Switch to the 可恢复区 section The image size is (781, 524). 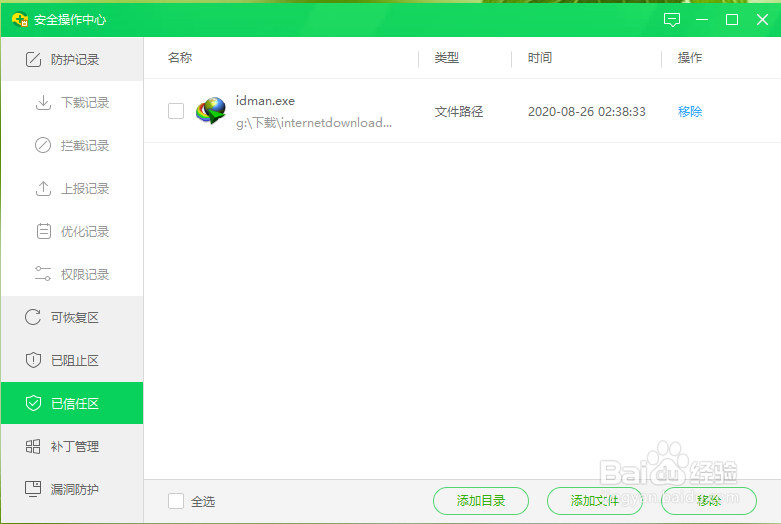pos(72,317)
